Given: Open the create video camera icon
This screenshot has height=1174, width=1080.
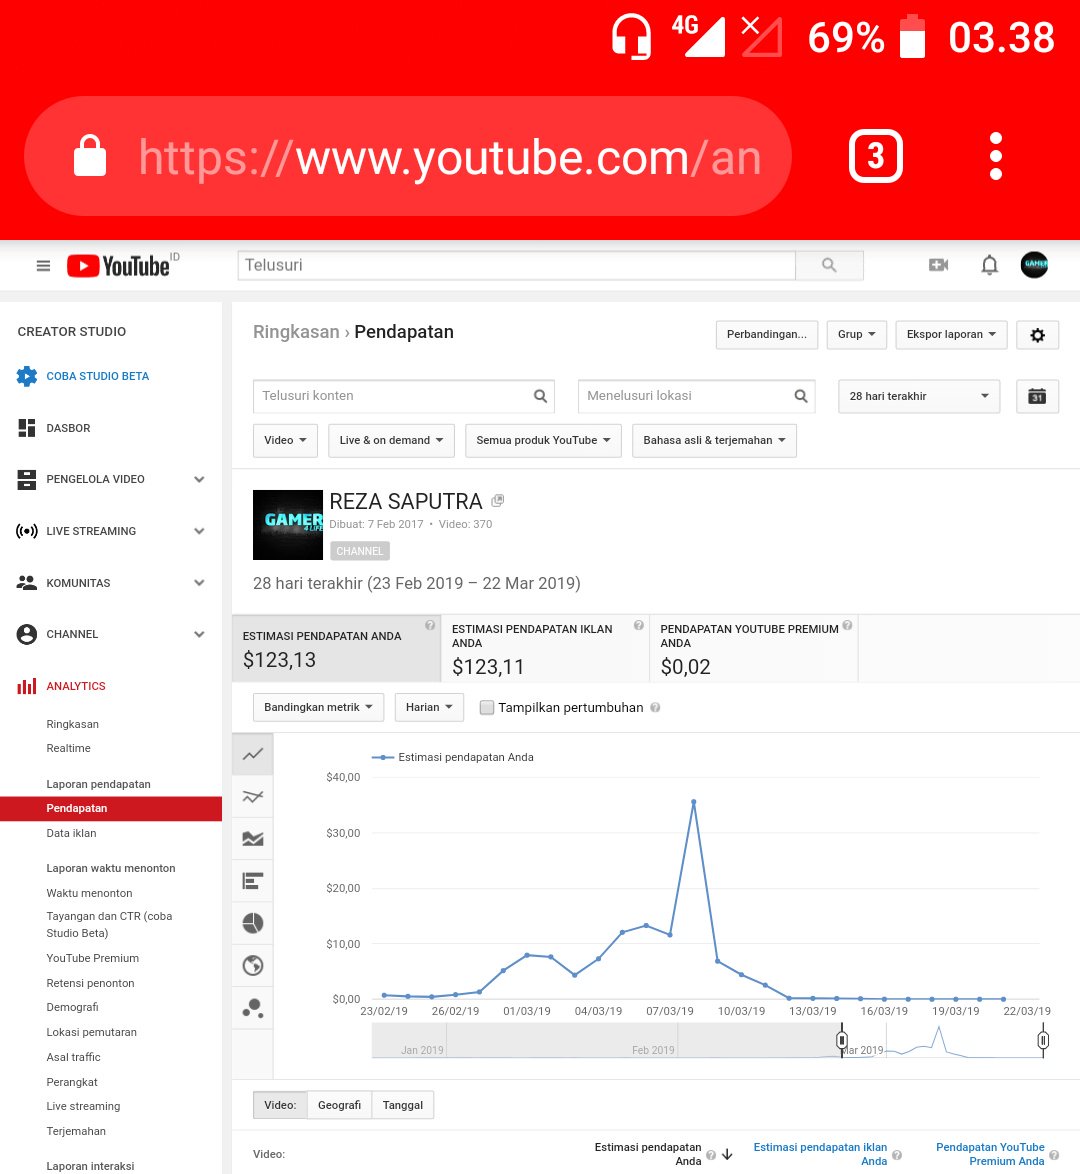Looking at the screenshot, I should click(938, 265).
